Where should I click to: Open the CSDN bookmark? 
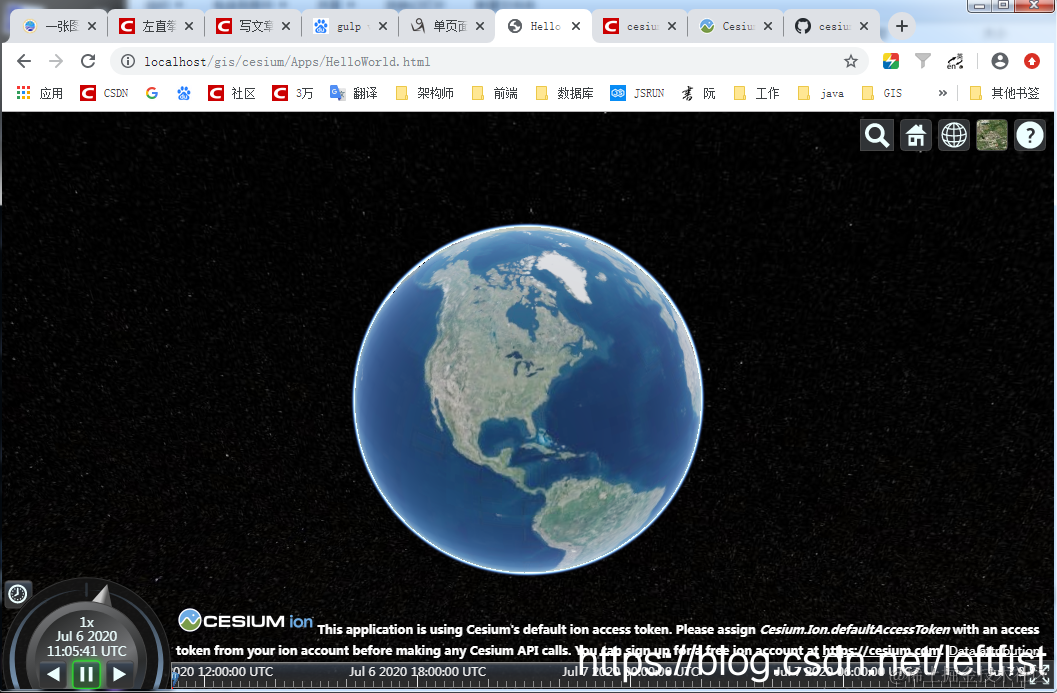(x=104, y=93)
